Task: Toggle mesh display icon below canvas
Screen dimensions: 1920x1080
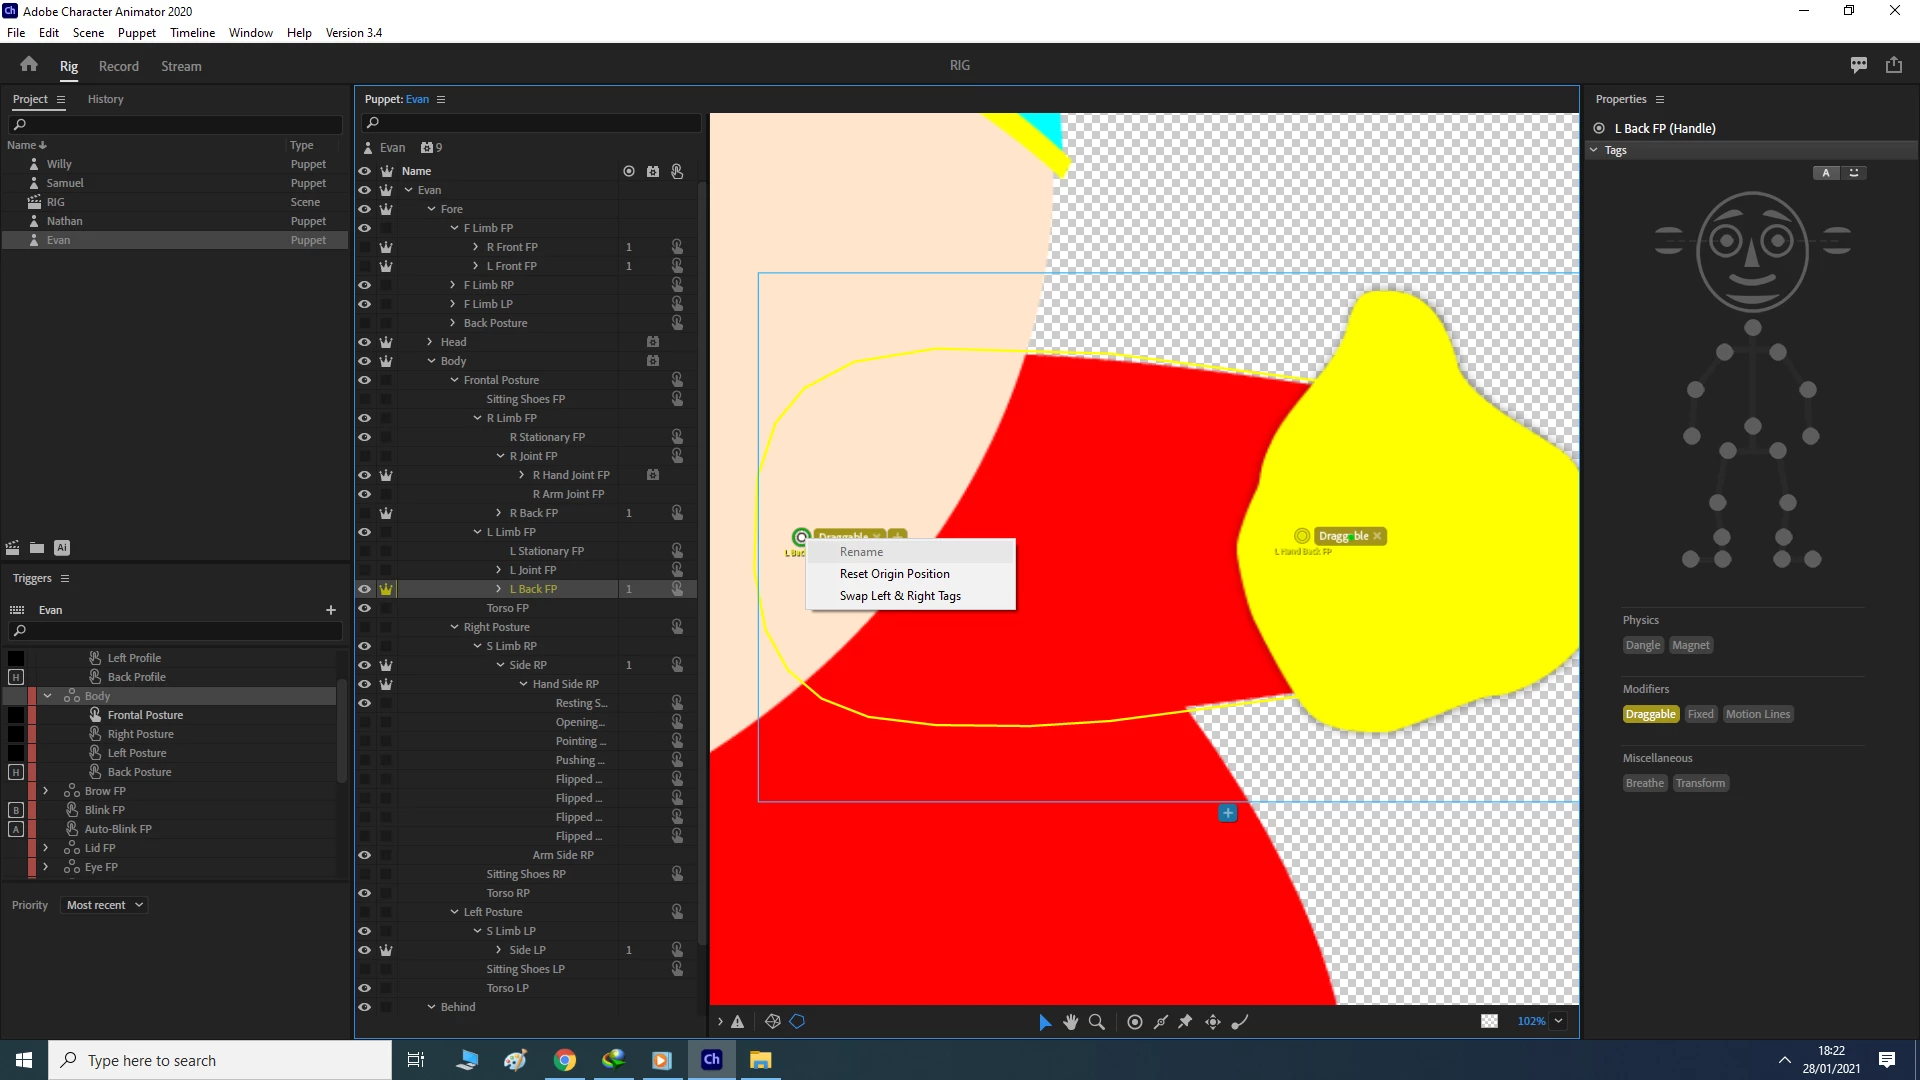Action: [772, 1021]
